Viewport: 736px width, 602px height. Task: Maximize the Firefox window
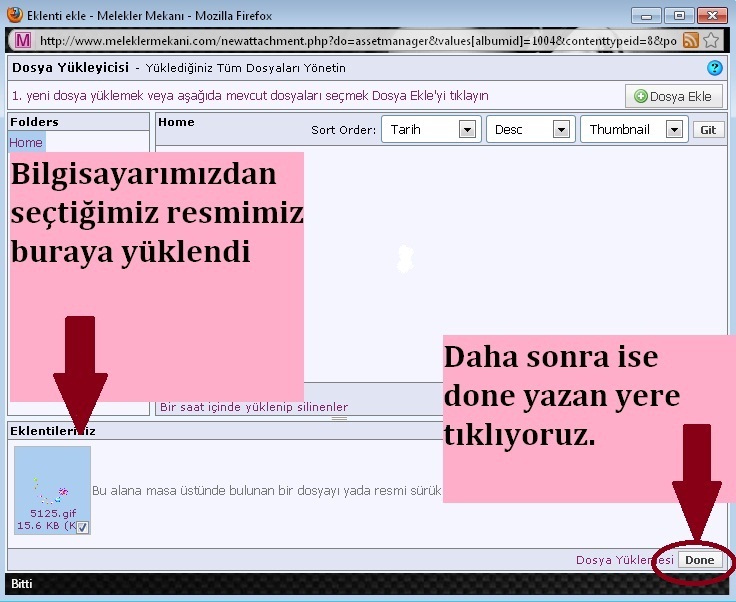[x=679, y=16]
